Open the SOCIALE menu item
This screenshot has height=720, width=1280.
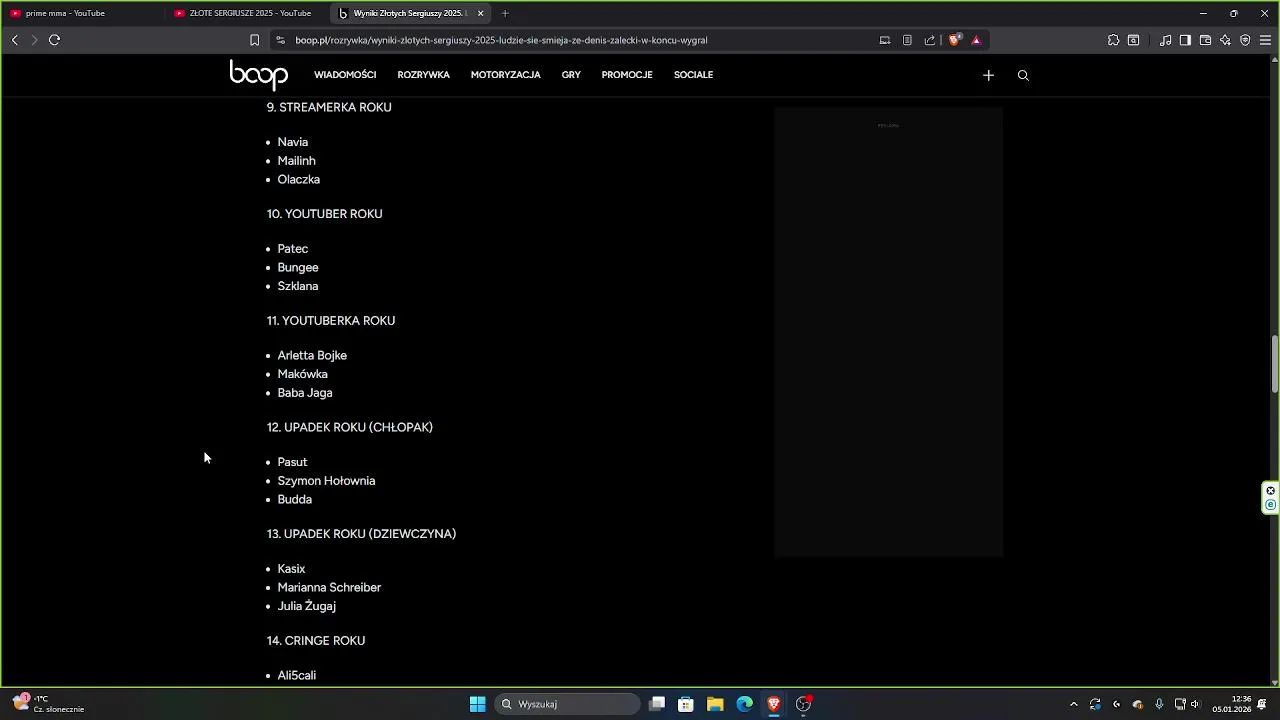pos(693,75)
